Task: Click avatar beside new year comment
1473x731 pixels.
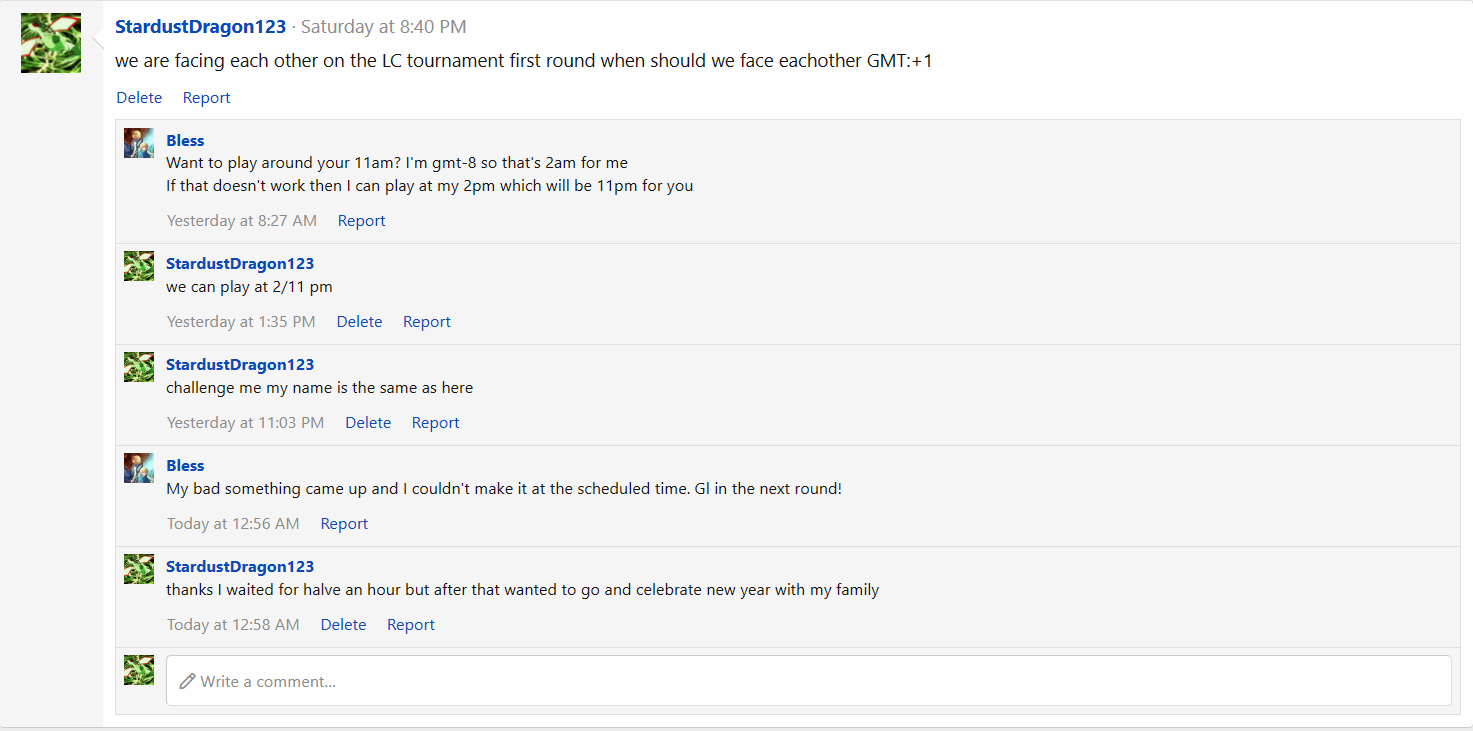Action: coord(139,569)
